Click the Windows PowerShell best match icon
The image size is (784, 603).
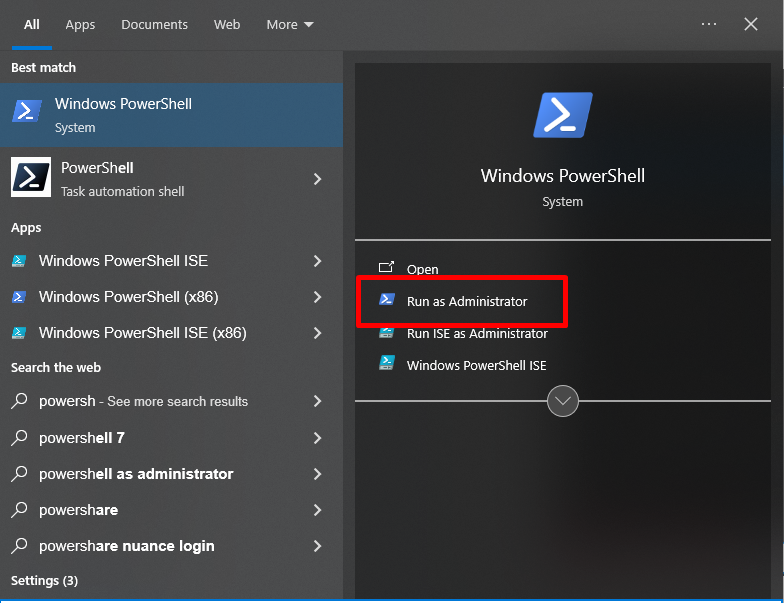[x=26, y=111]
